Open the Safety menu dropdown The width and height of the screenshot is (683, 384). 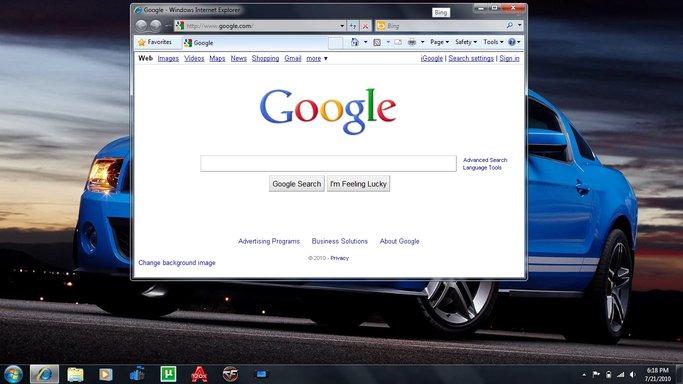(x=466, y=42)
